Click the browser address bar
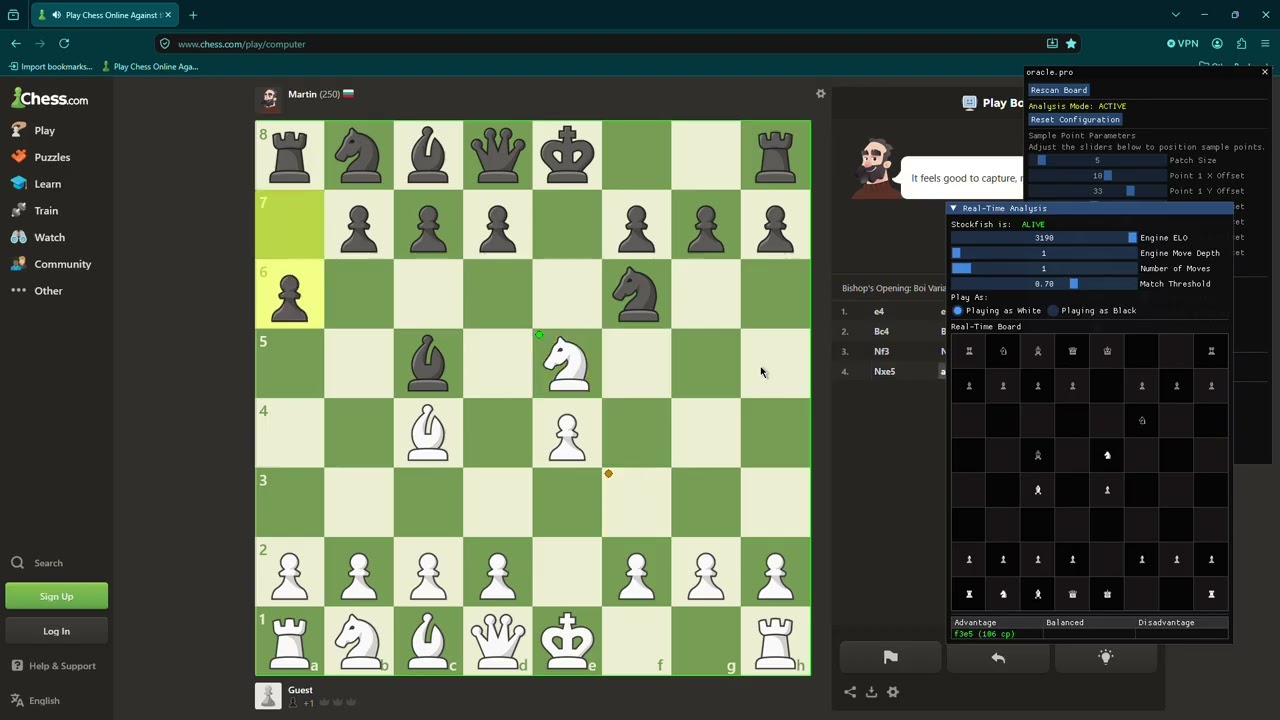The image size is (1280, 720). [x=600, y=44]
